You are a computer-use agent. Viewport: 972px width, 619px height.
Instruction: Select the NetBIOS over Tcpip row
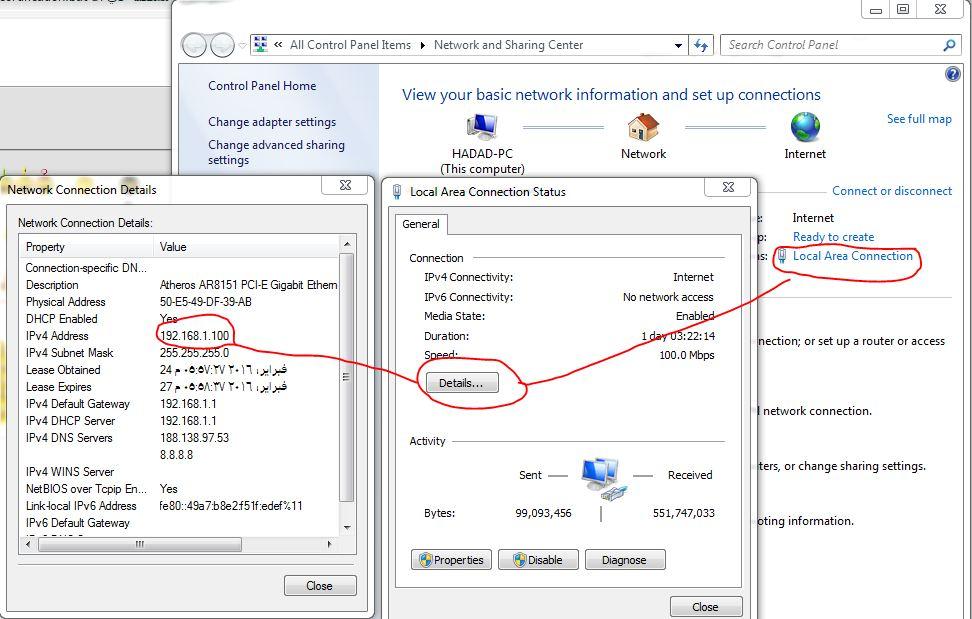click(179, 489)
